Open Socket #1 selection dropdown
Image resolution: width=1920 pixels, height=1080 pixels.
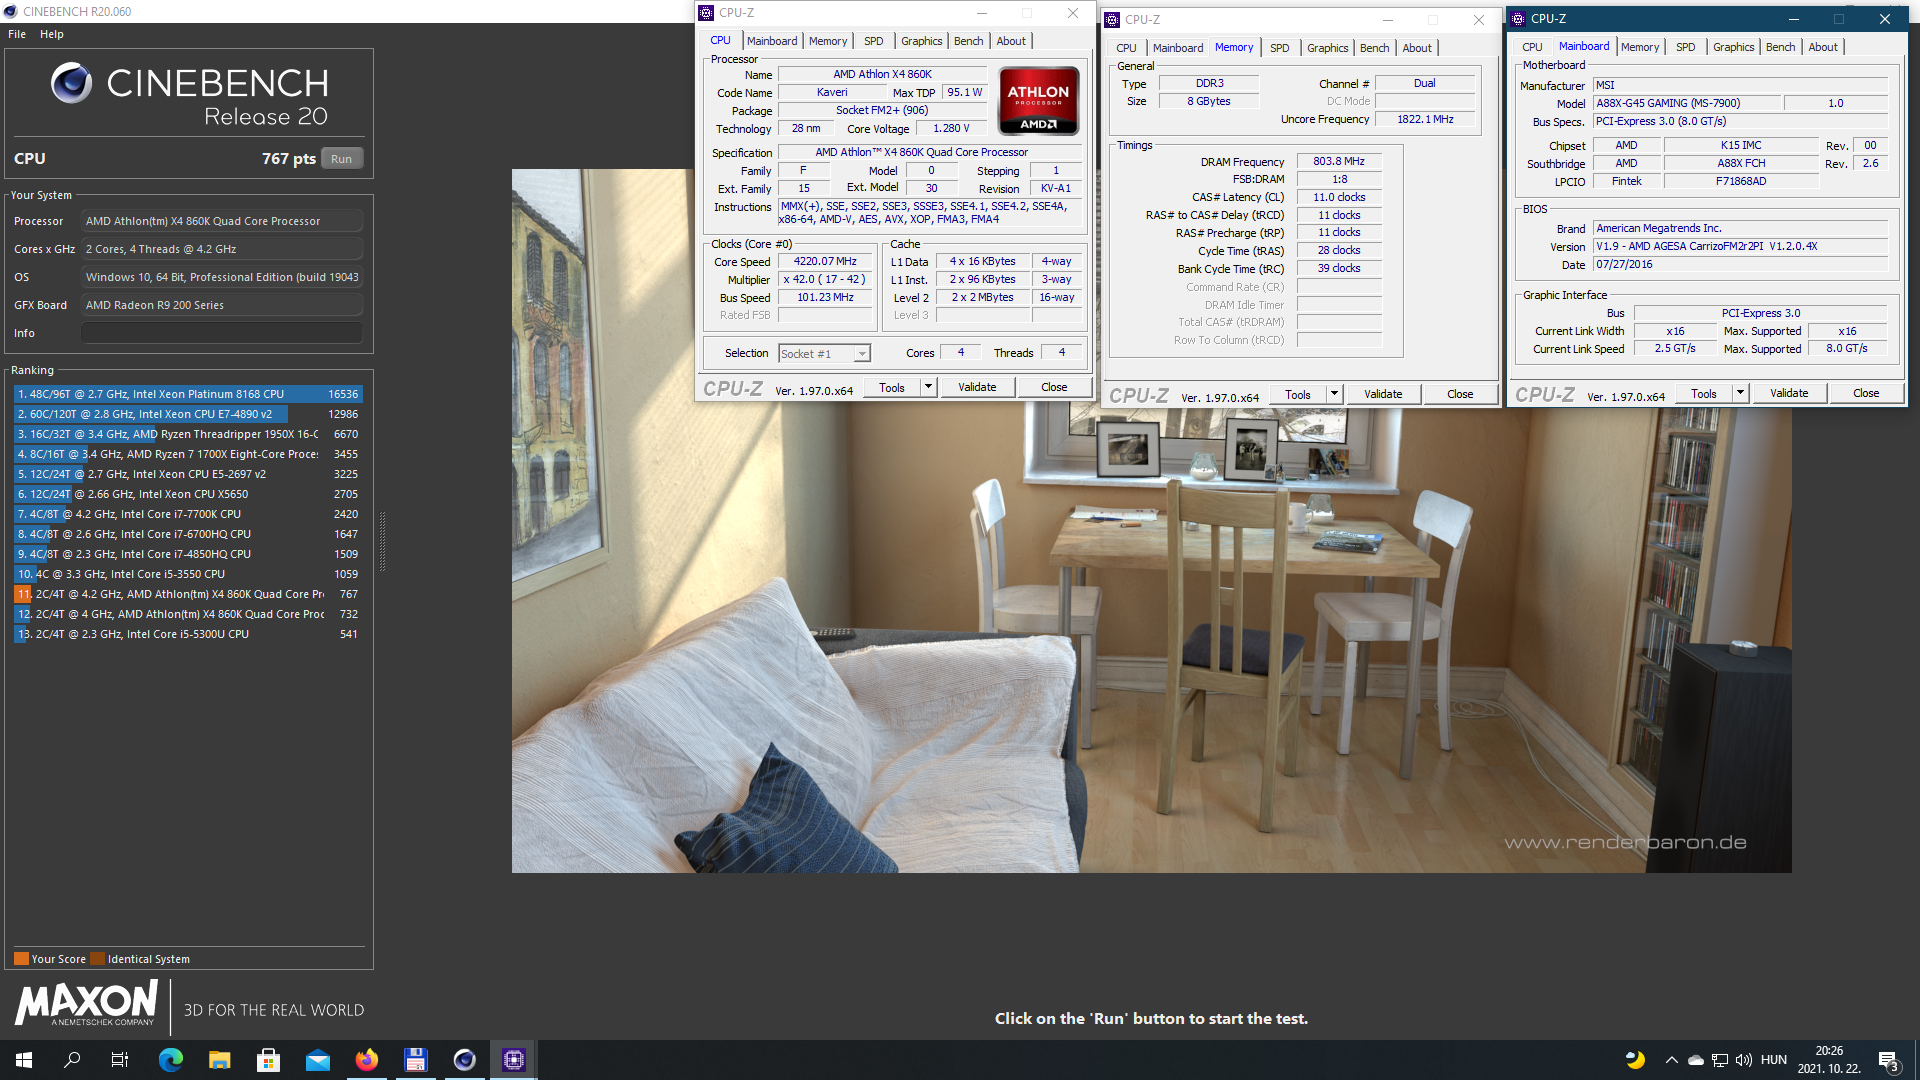coord(825,354)
